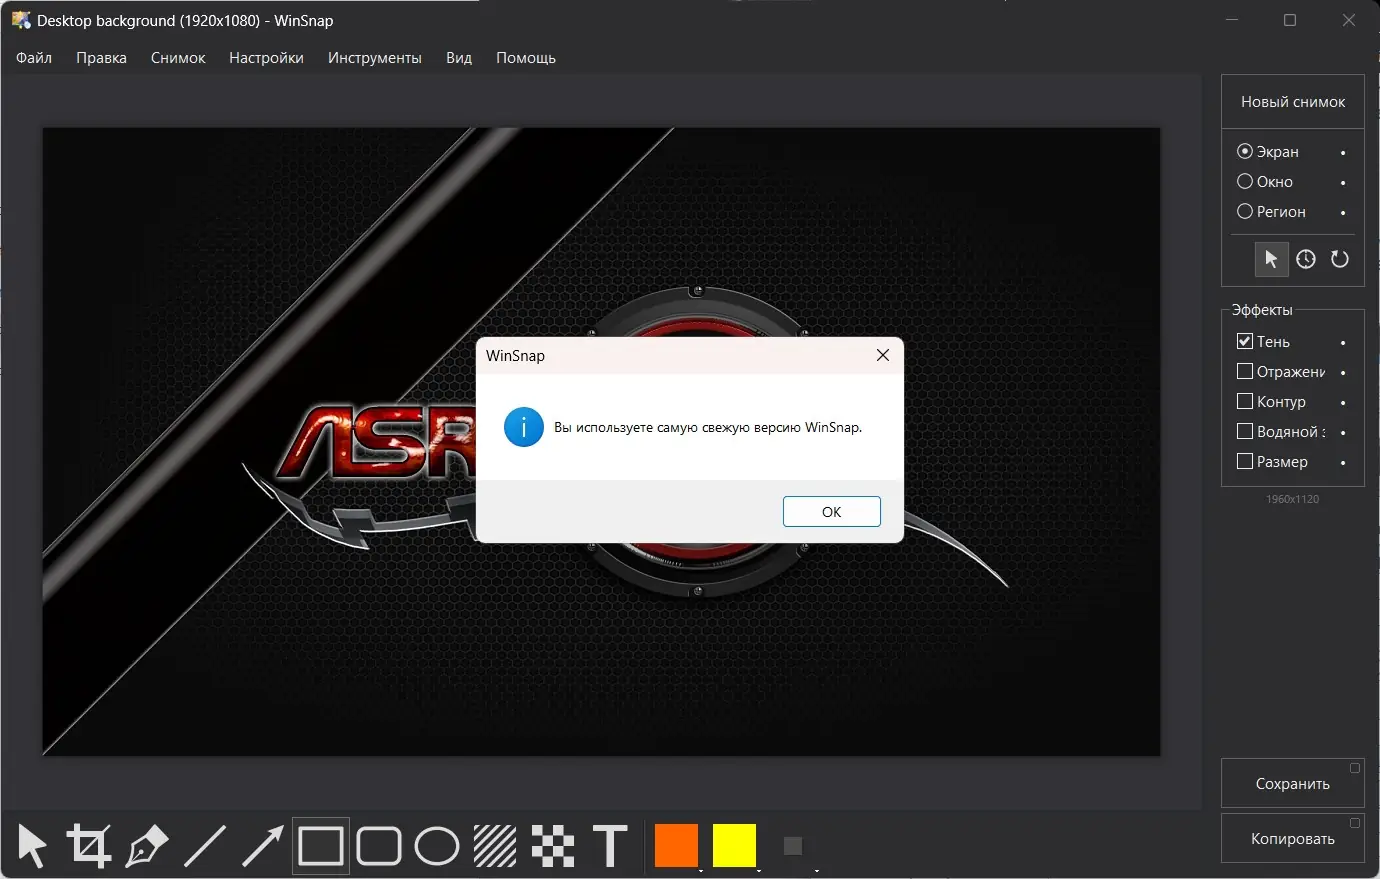1380x879 pixels.
Task: Uncheck the Тень effect checkbox
Action: click(x=1245, y=342)
